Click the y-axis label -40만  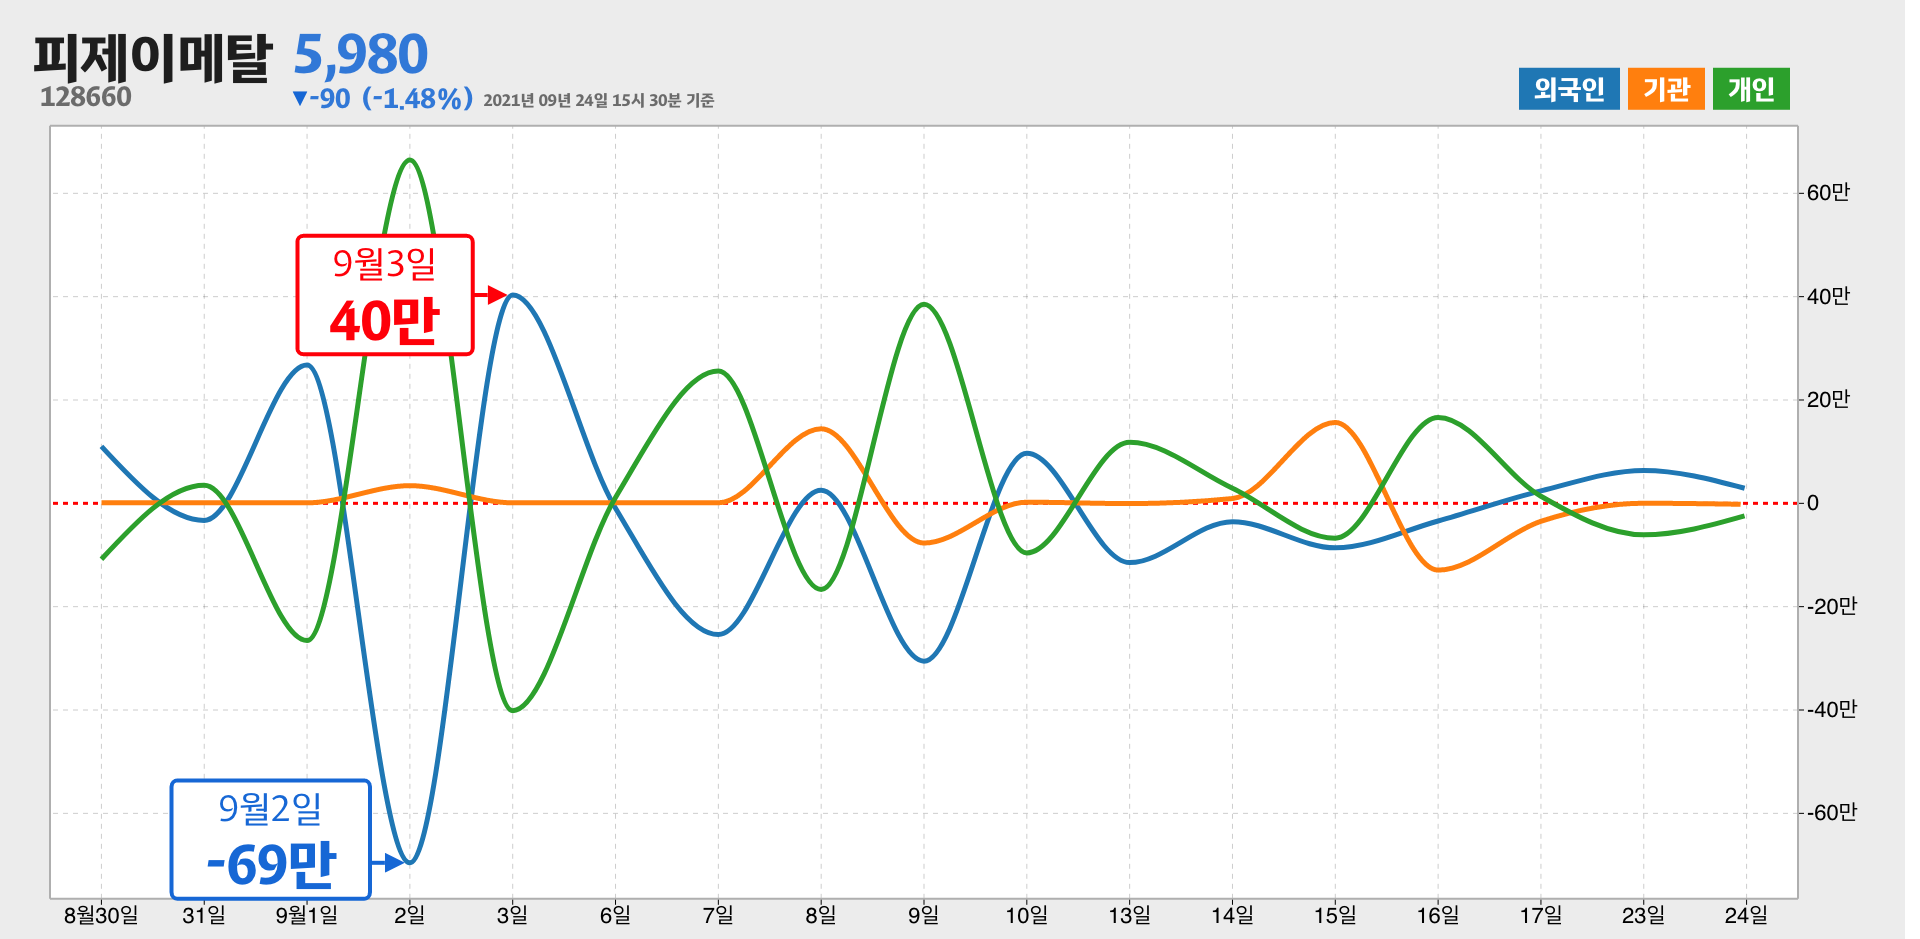click(x=1832, y=709)
